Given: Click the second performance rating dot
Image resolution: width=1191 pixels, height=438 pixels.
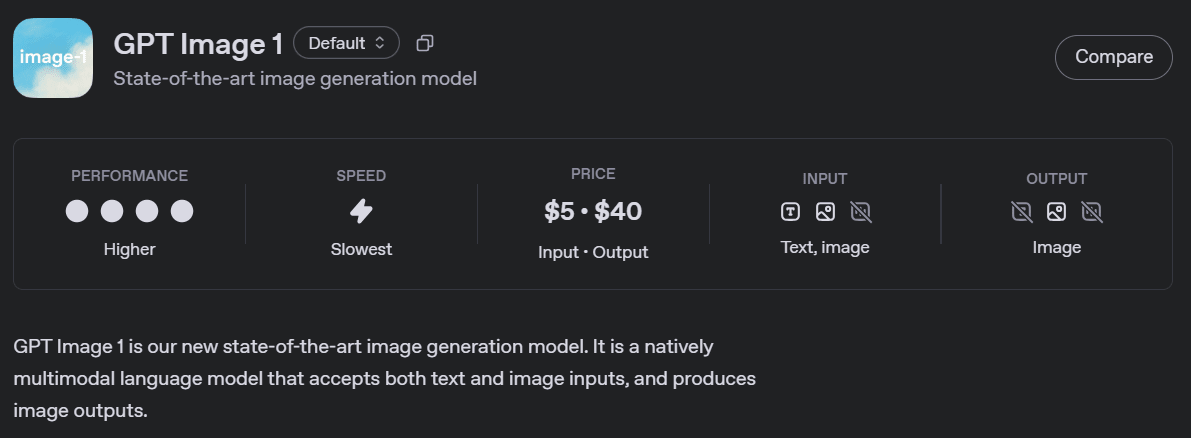Looking at the screenshot, I should (x=112, y=211).
